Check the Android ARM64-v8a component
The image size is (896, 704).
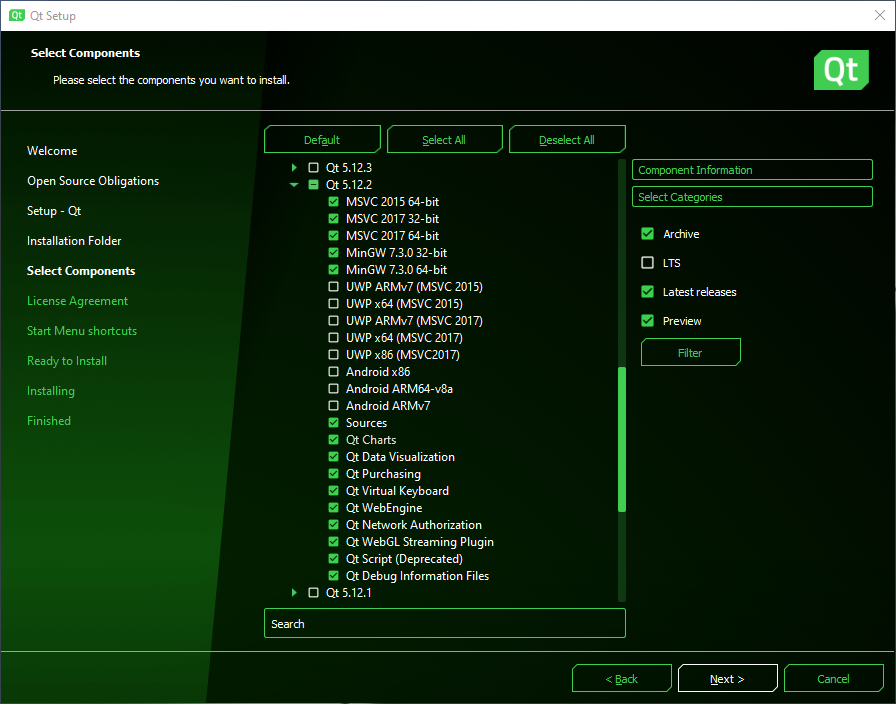(334, 389)
